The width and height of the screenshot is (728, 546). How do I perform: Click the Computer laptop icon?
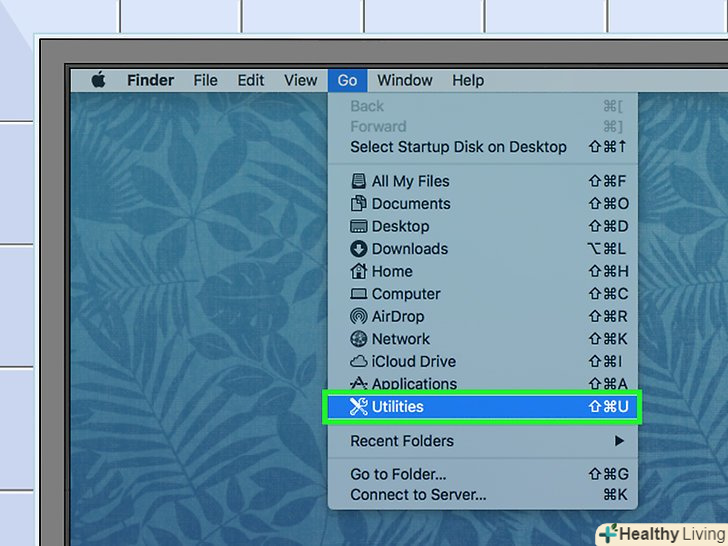coord(358,294)
